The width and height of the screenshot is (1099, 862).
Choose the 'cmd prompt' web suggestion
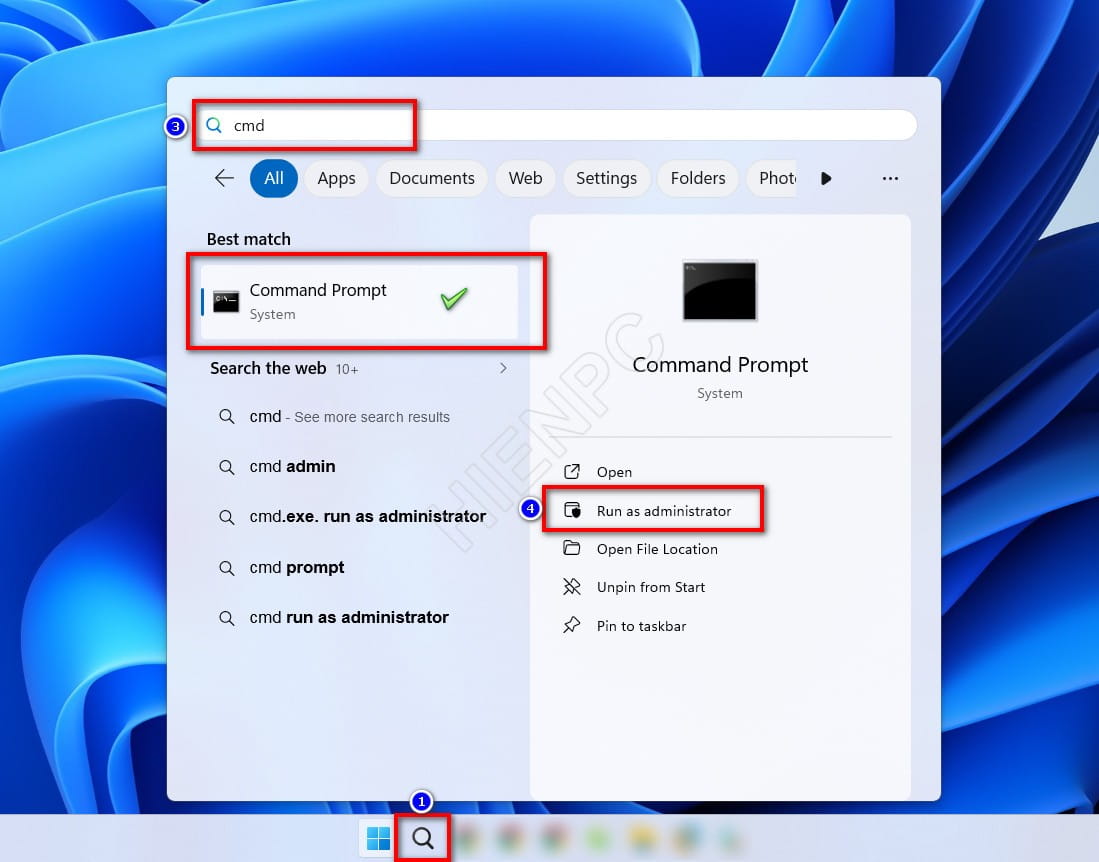tap(359, 568)
